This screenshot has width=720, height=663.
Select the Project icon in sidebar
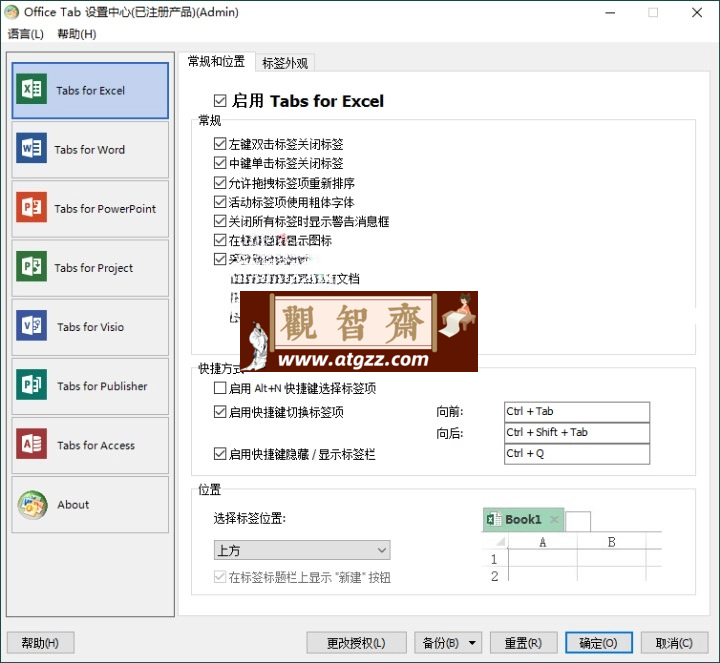click(x=31, y=266)
